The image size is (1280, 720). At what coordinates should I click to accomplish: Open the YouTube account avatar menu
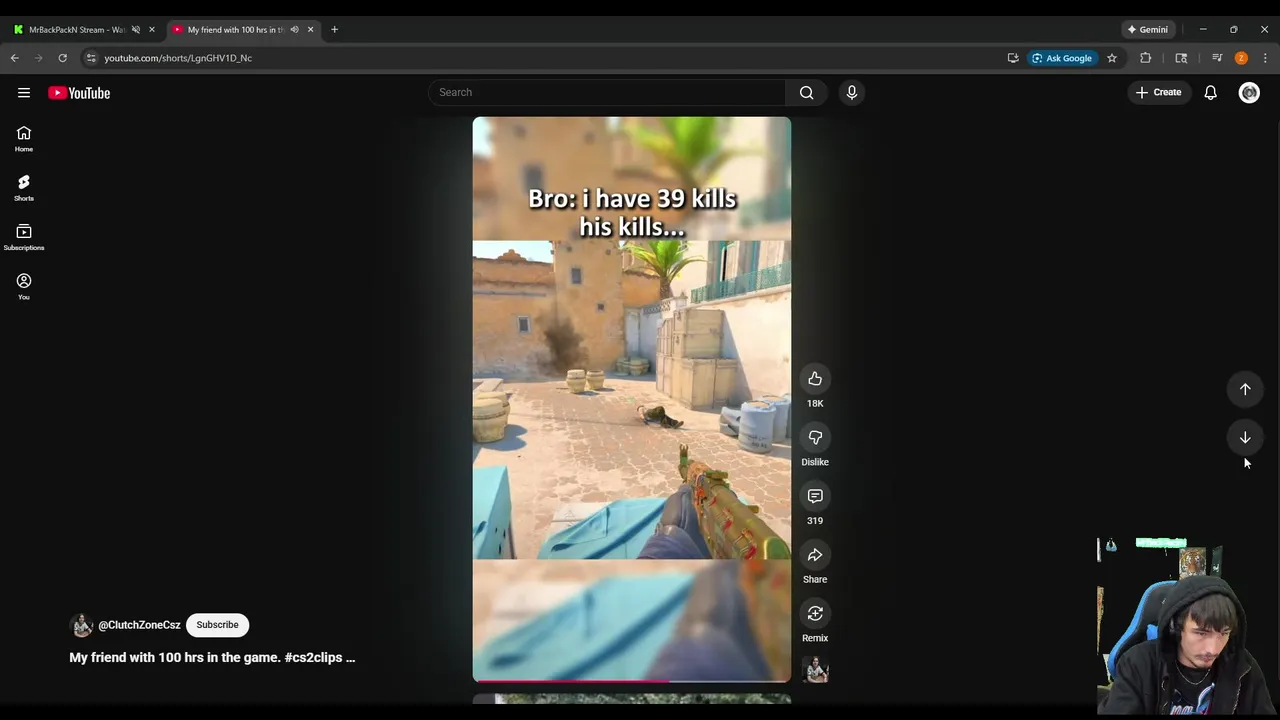(1249, 92)
